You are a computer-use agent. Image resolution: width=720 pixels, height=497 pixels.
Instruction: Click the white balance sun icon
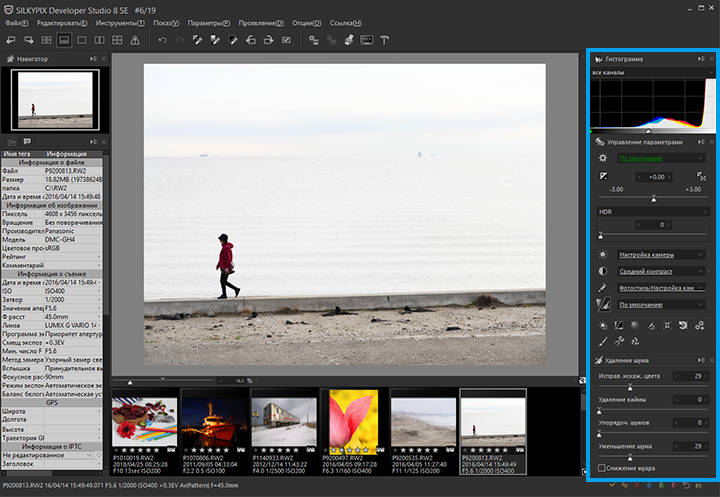[603, 254]
